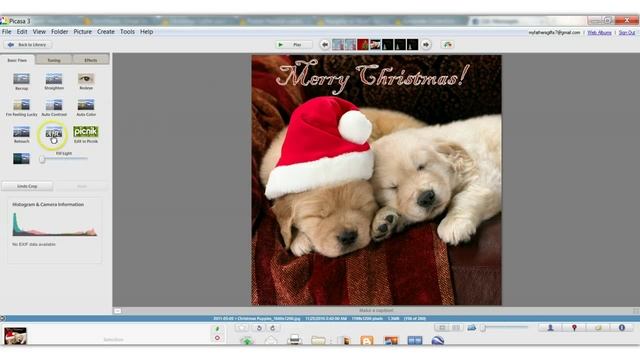Image resolution: width=640 pixels, height=360 pixels.
Task: Apply Auto Color to the photo
Action: pyautogui.click(x=86, y=108)
